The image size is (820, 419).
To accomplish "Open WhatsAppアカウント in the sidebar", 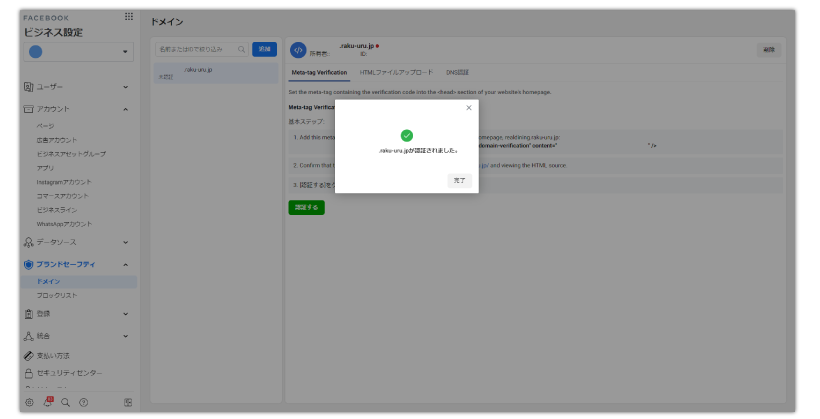I will coord(64,224).
